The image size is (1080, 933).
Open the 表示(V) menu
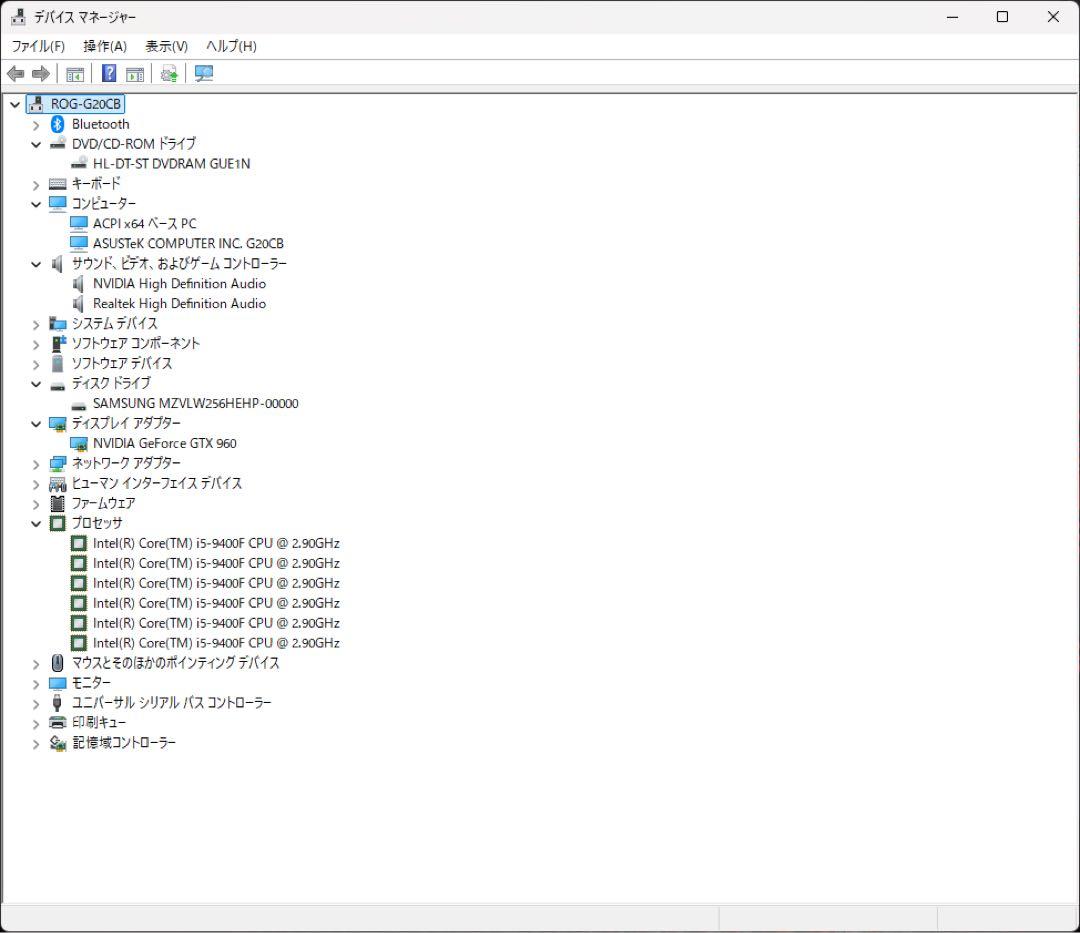166,46
